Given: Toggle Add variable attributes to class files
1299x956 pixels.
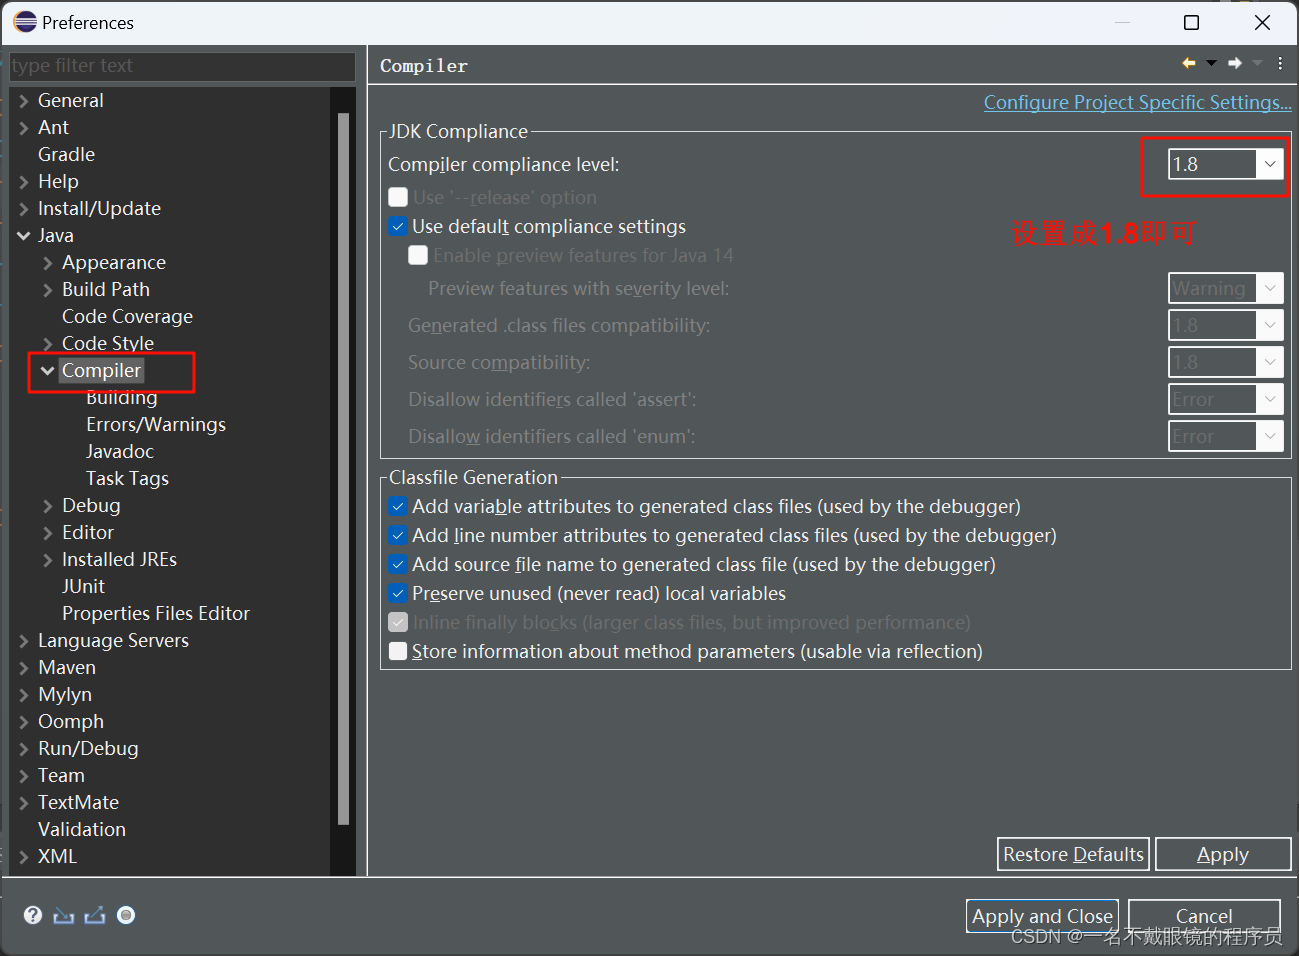Looking at the screenshot, I should coord(398,506).
